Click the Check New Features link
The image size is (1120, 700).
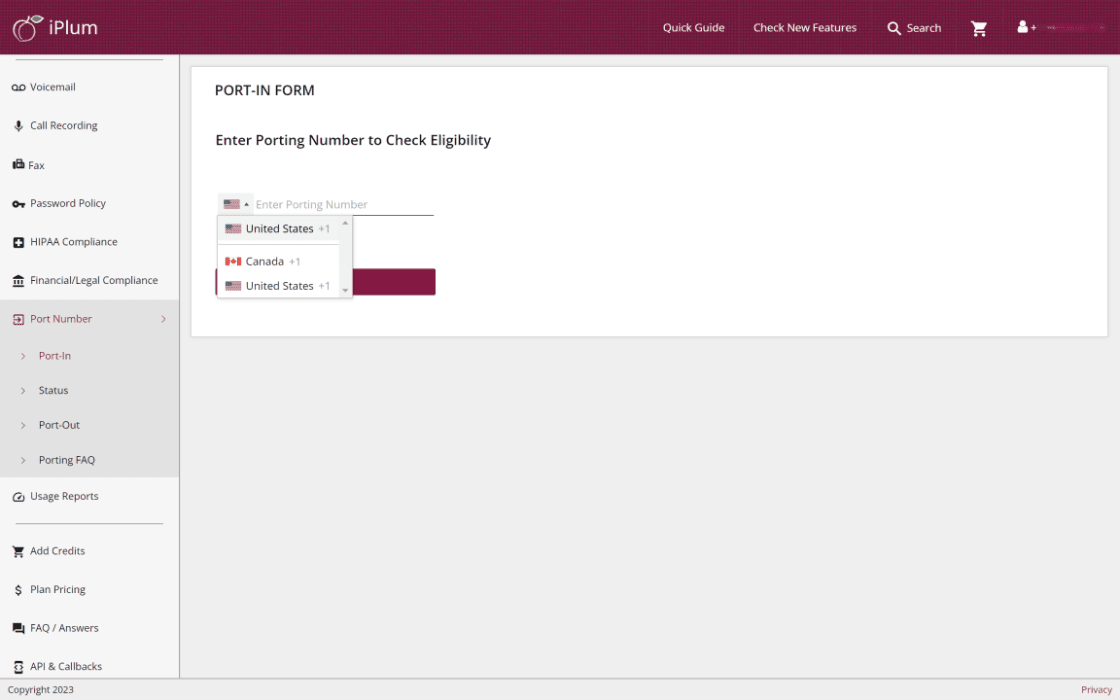[805, 28]
